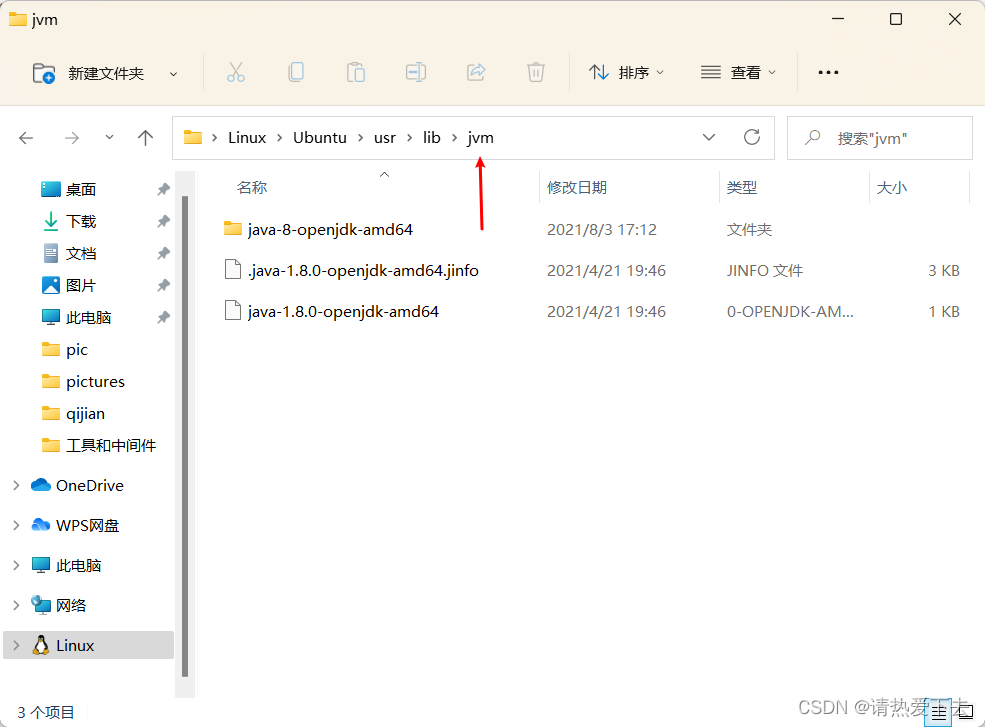
Task: Open the 查看 view dropdown
Action: pos(738,71)
